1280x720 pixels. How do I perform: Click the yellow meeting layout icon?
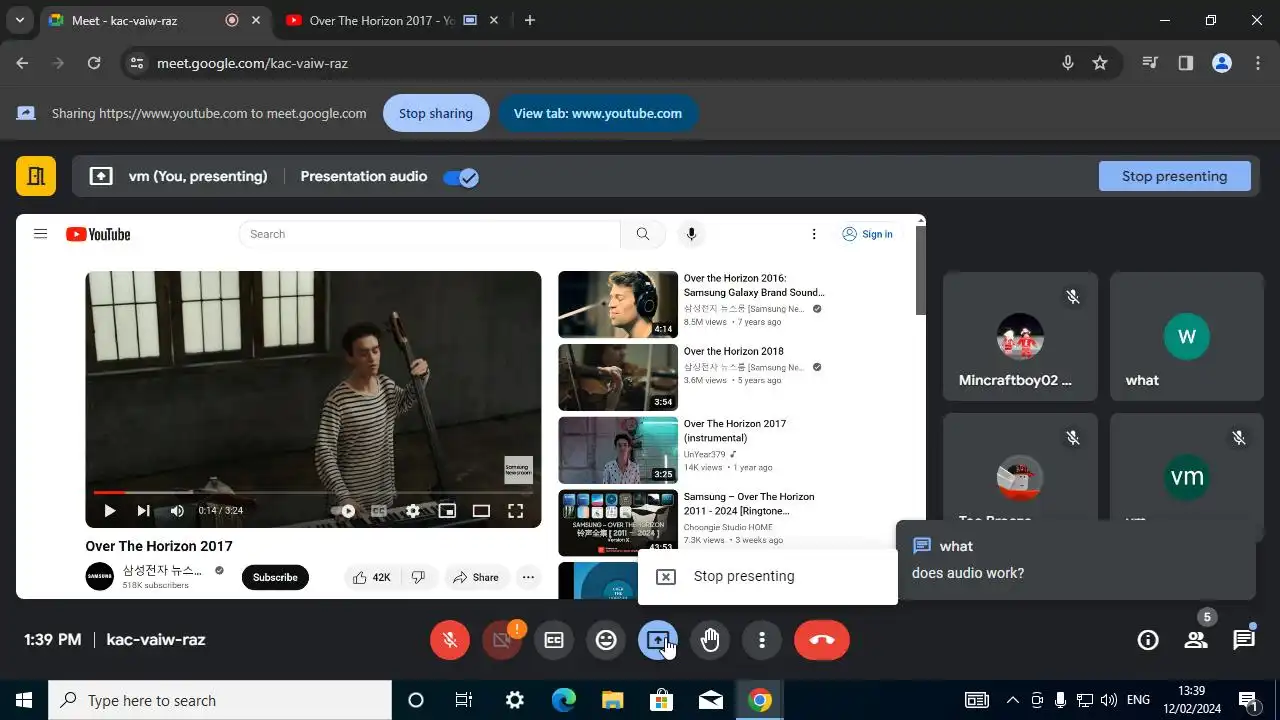click(36, 176)
